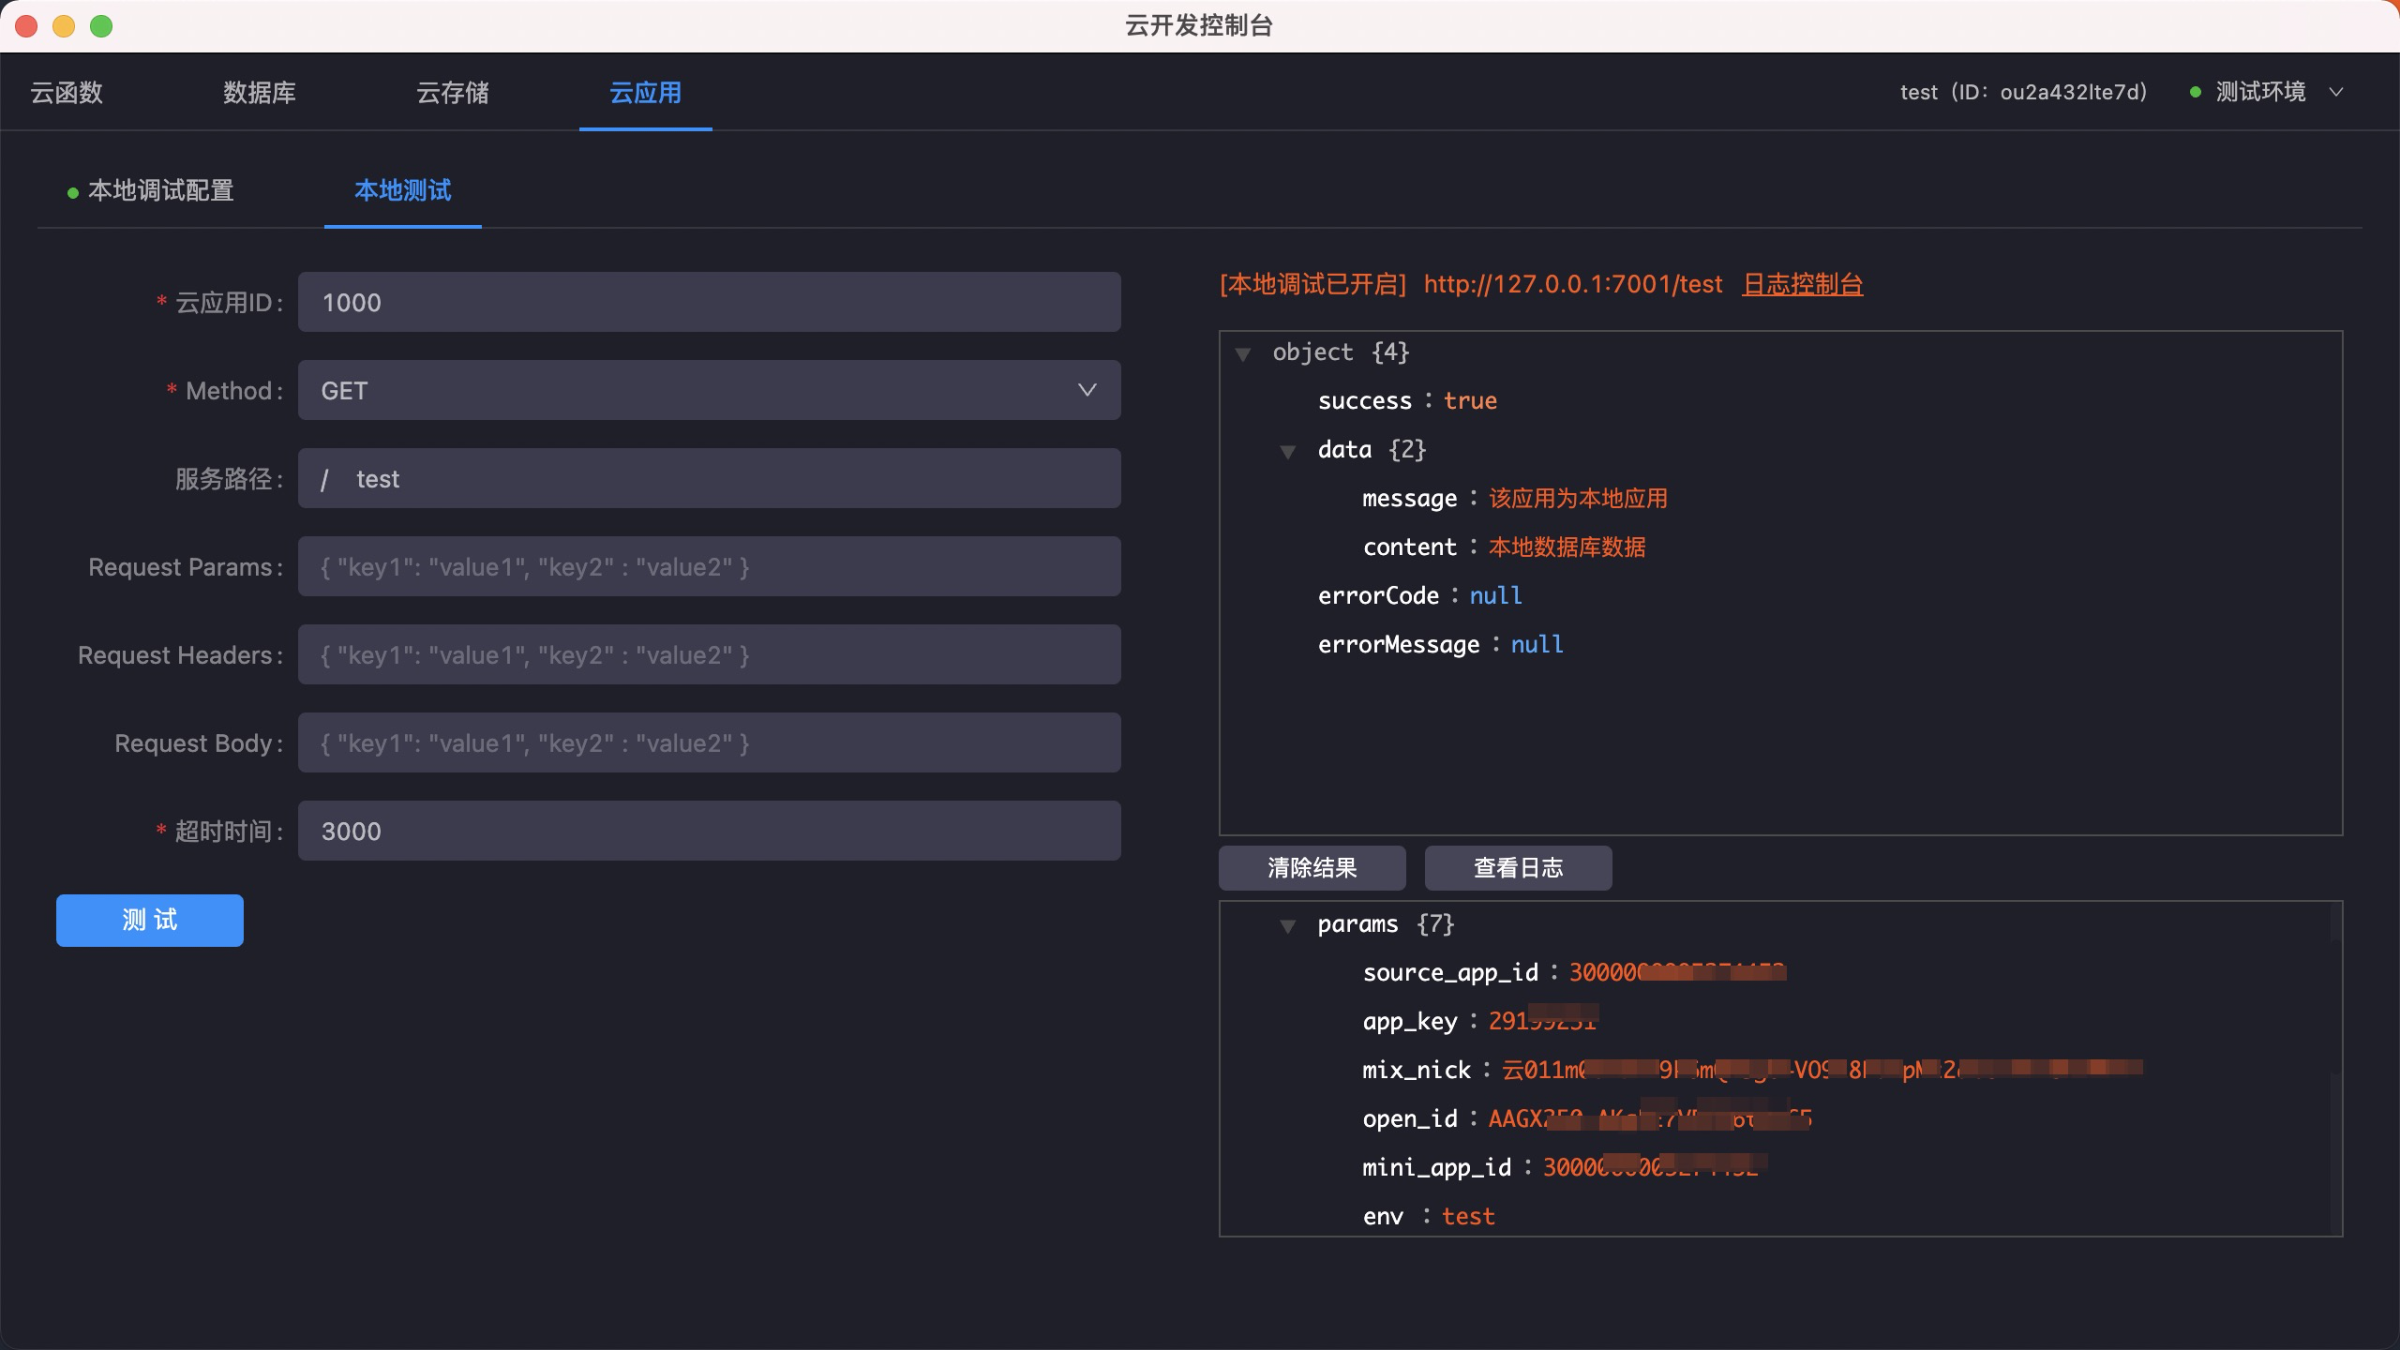Click the success : true row
Screen dimensions: 2400x1350
(1407, 401)
